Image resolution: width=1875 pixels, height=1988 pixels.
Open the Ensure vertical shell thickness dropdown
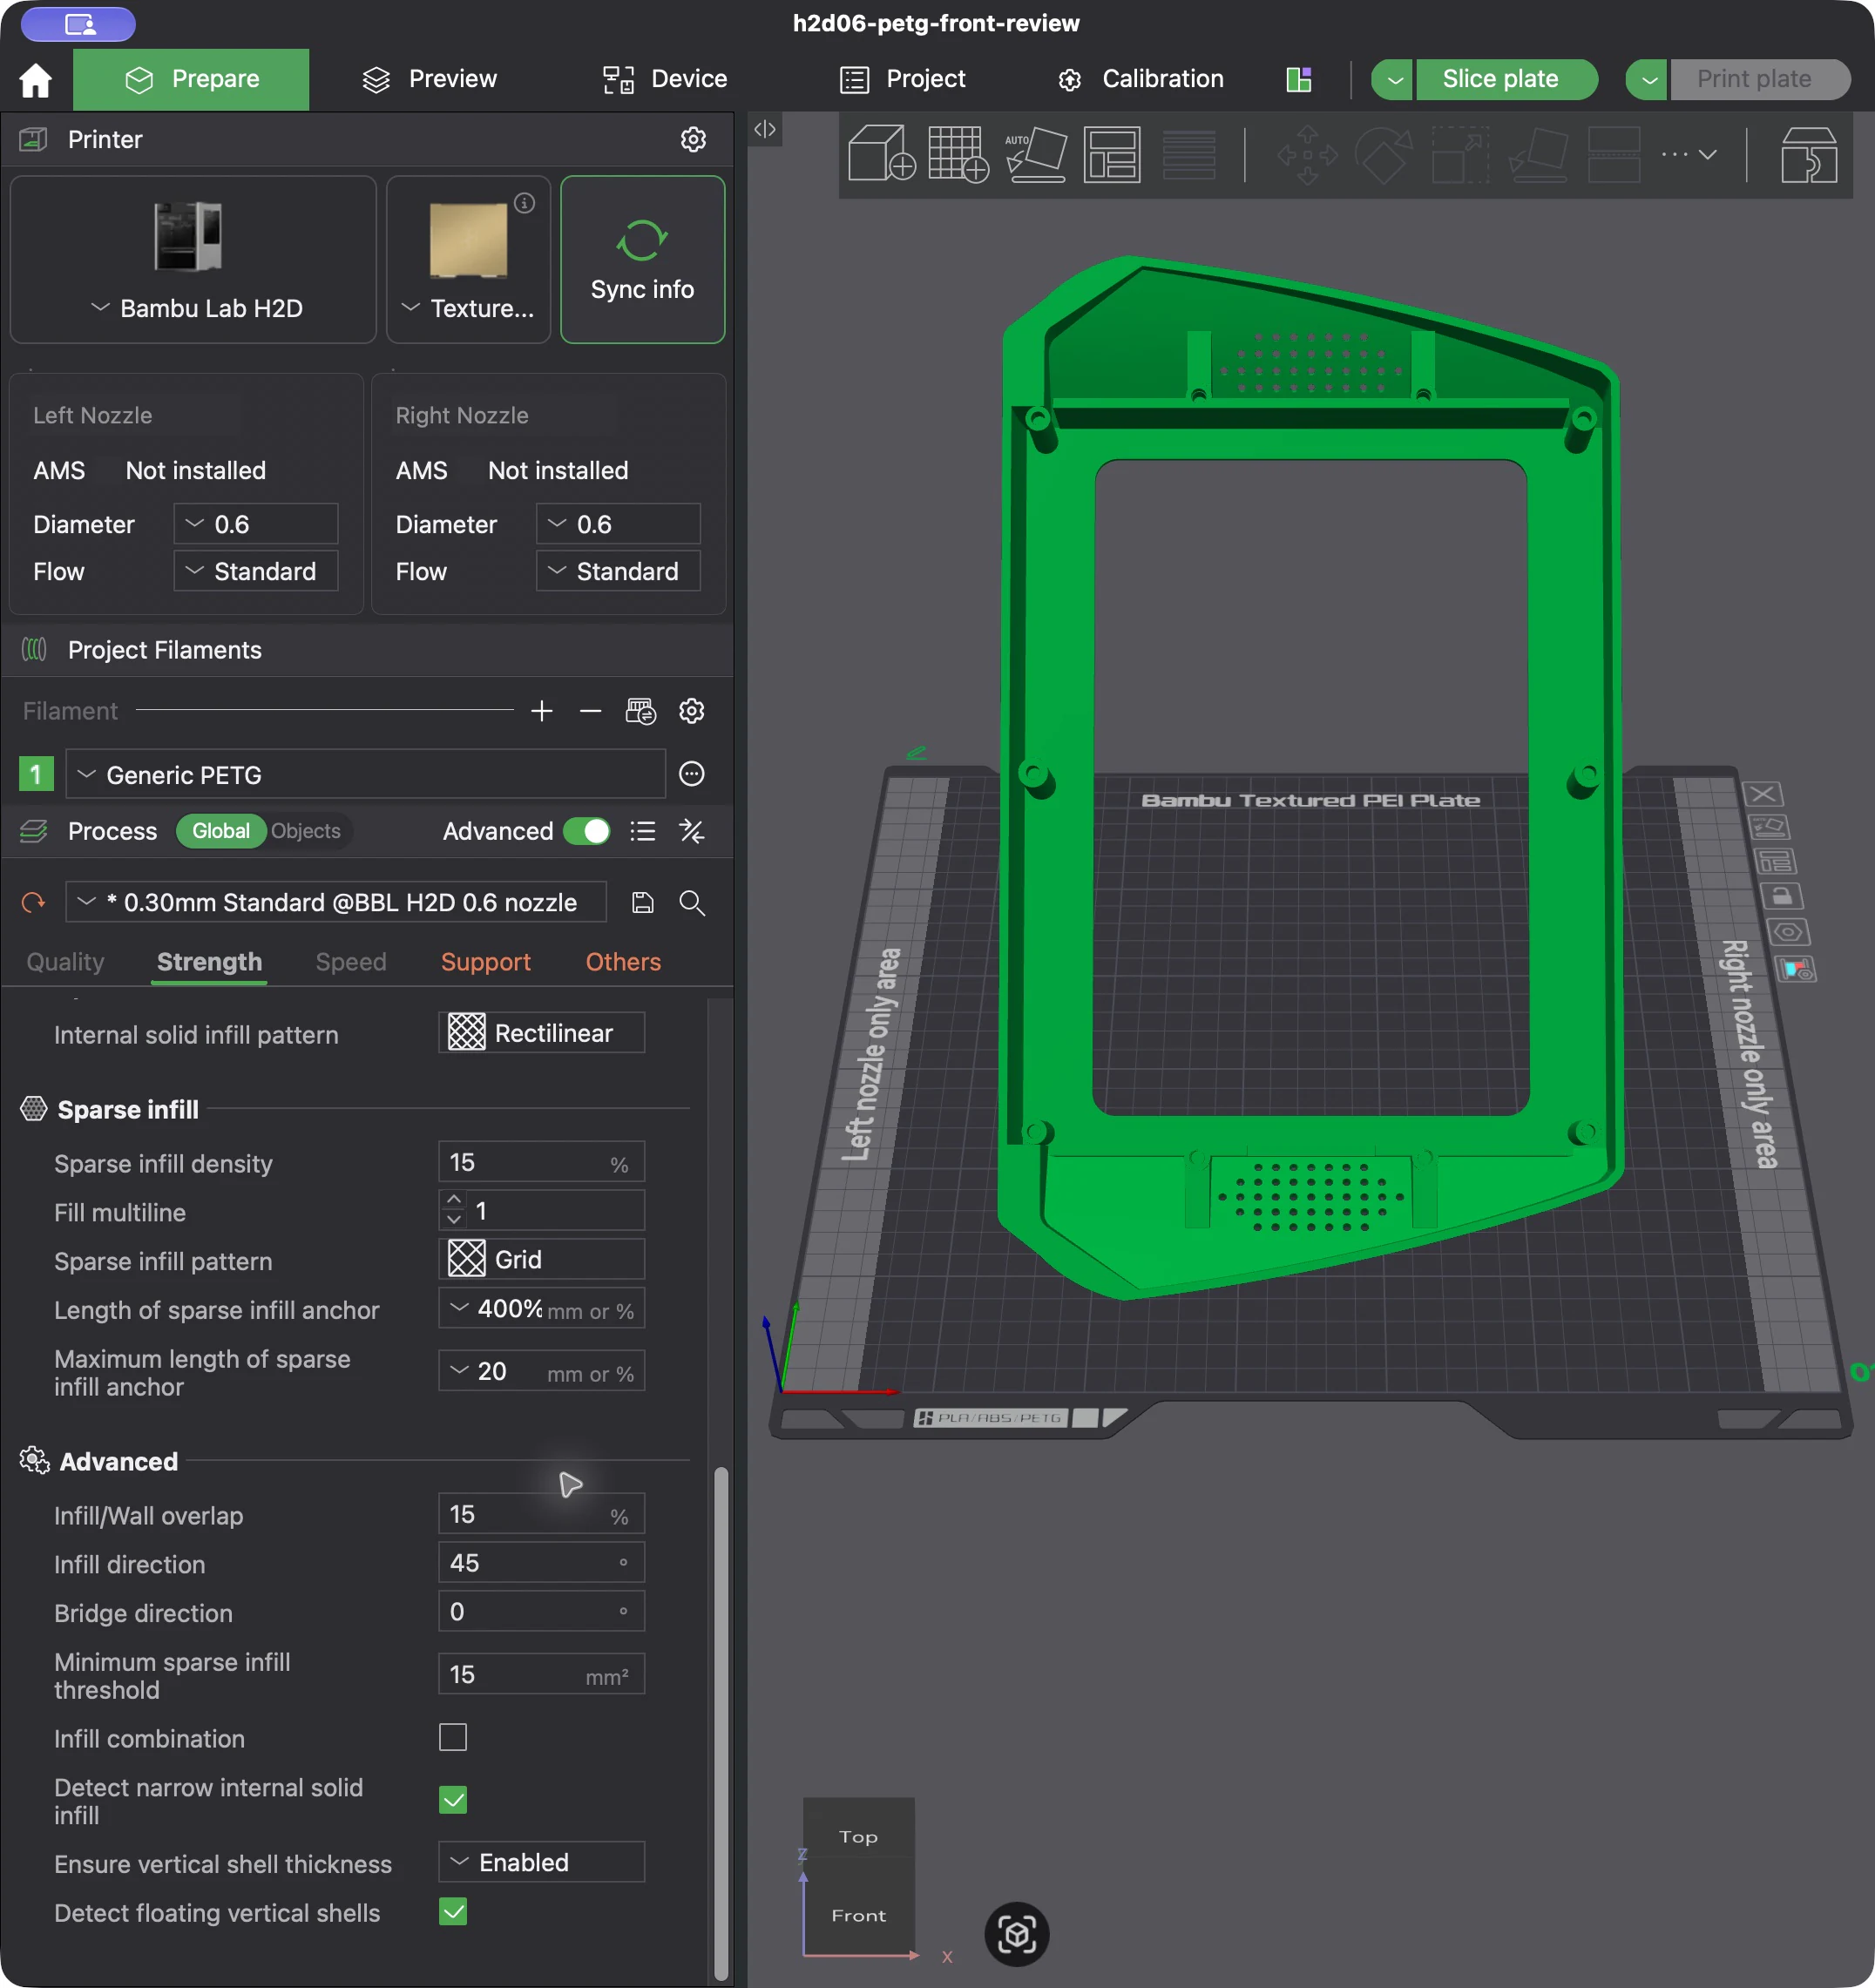[x=542, y=1862]
